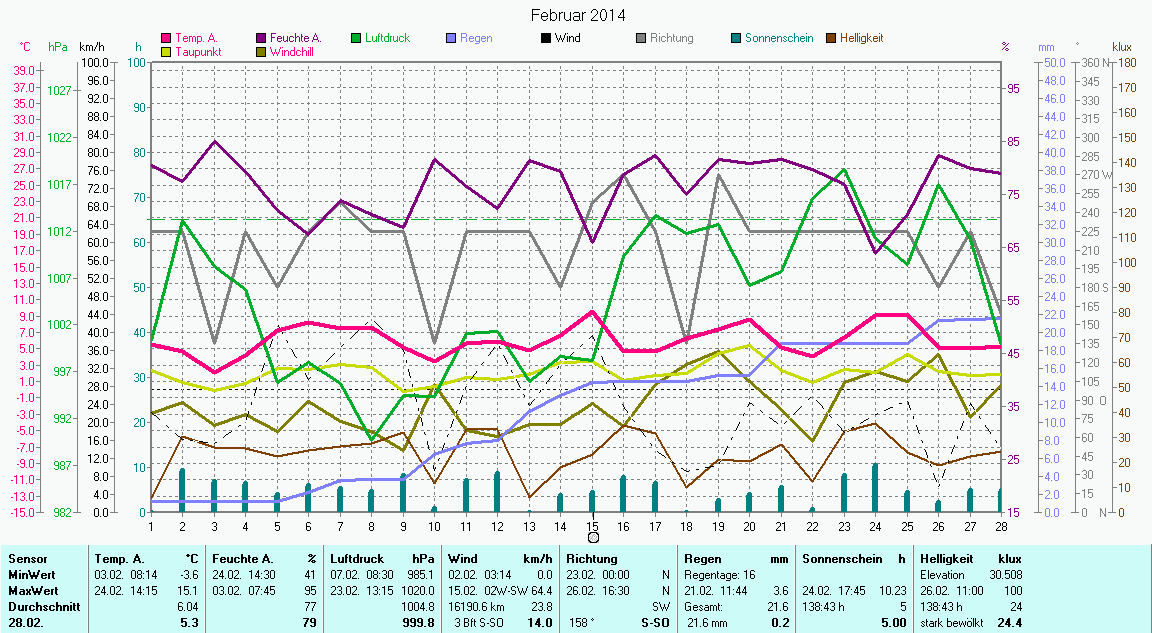Select day 28 on the x-axis
Screen dimensions: 1152x633
click(x=1001, y=525)
